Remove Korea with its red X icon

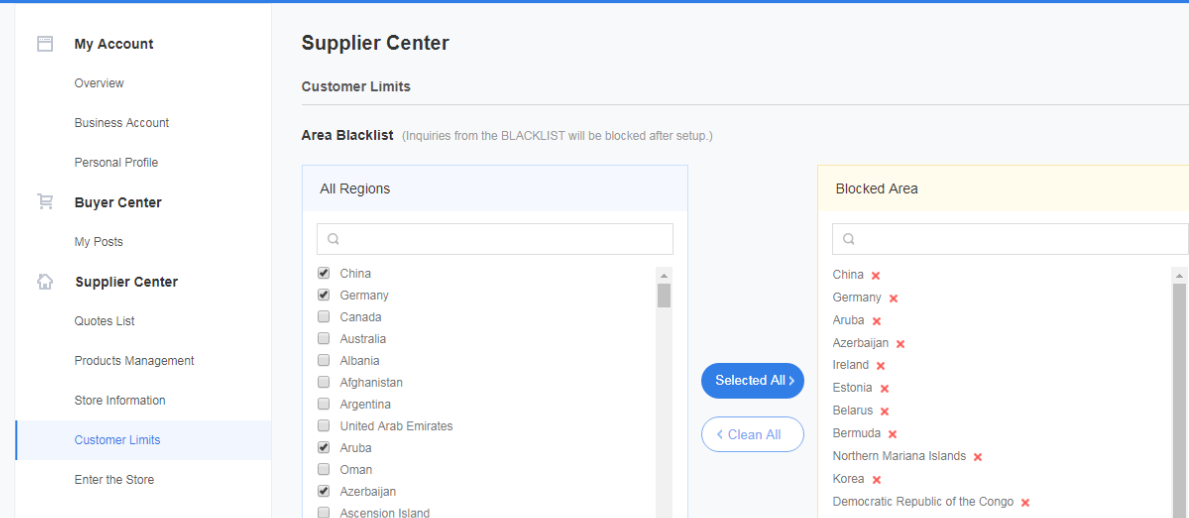[x=877, y=479]
